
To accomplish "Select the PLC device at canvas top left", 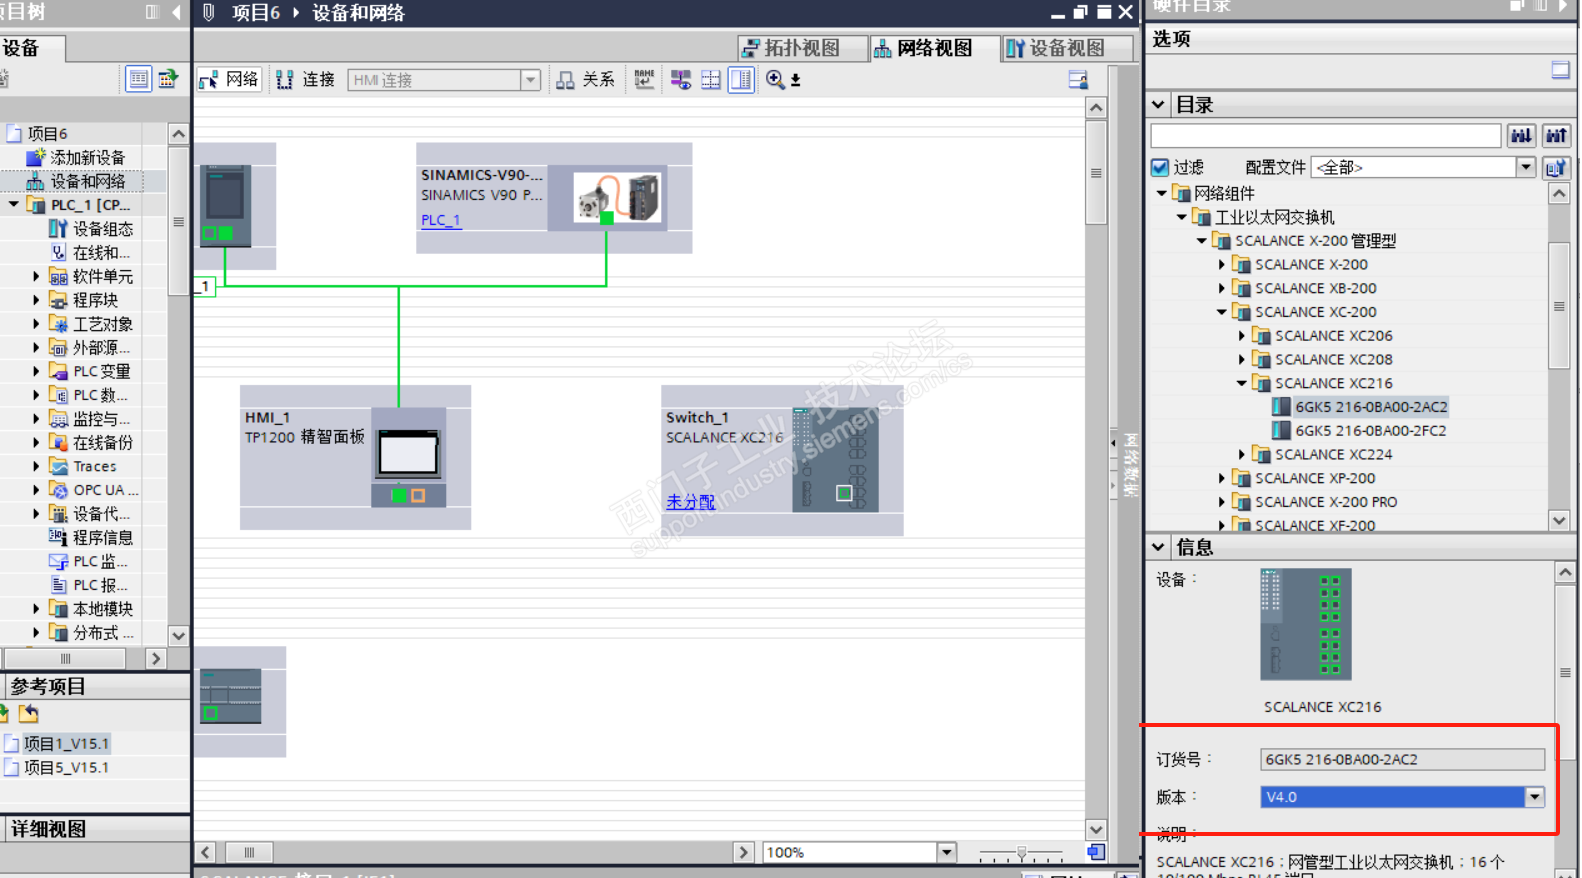I will pyautogui.click(x=226, y=206).
